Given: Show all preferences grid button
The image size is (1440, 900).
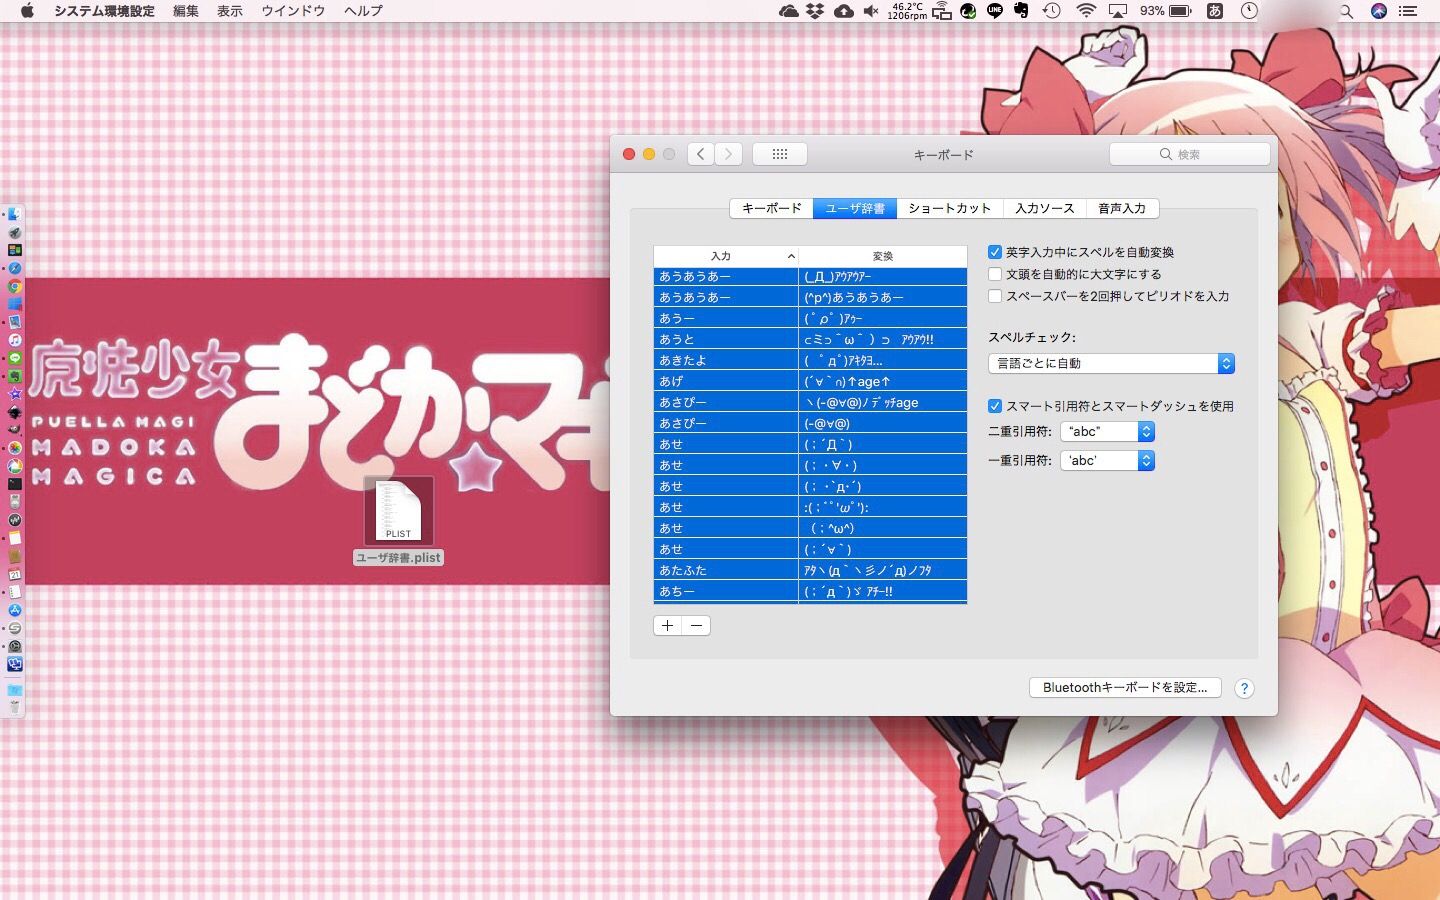Looking at the screenshot, I should point(780,154).
